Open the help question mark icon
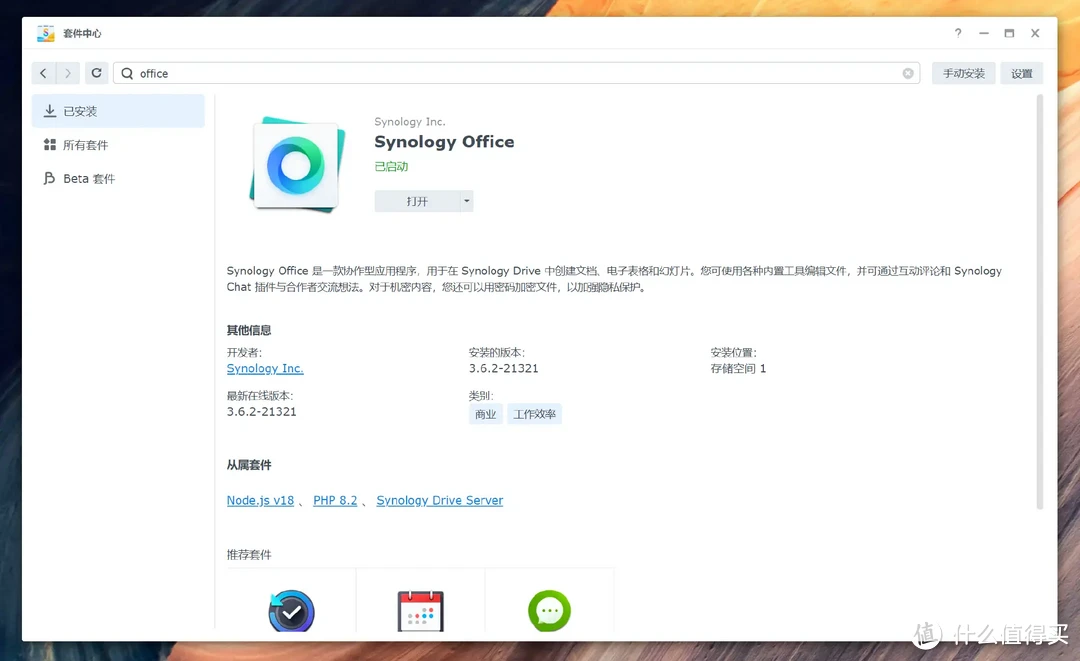Image resolution: width=1080 pixels, height=661 pixels. coord(958,33)
